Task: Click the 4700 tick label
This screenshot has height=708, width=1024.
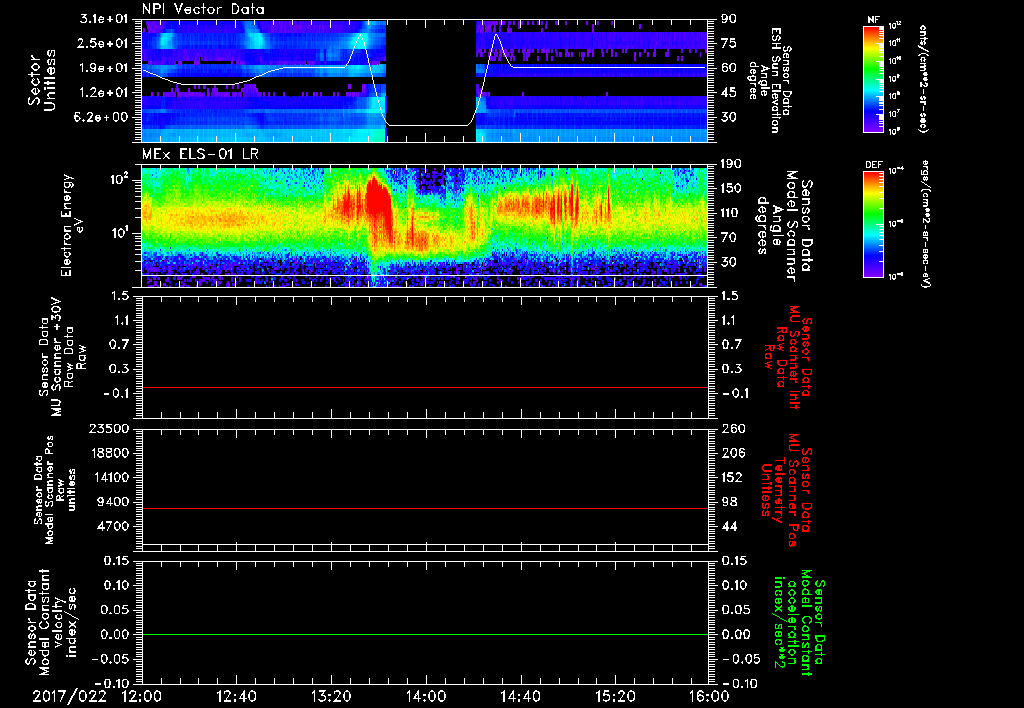Action: pyautogui.click(x=114, y=526)
